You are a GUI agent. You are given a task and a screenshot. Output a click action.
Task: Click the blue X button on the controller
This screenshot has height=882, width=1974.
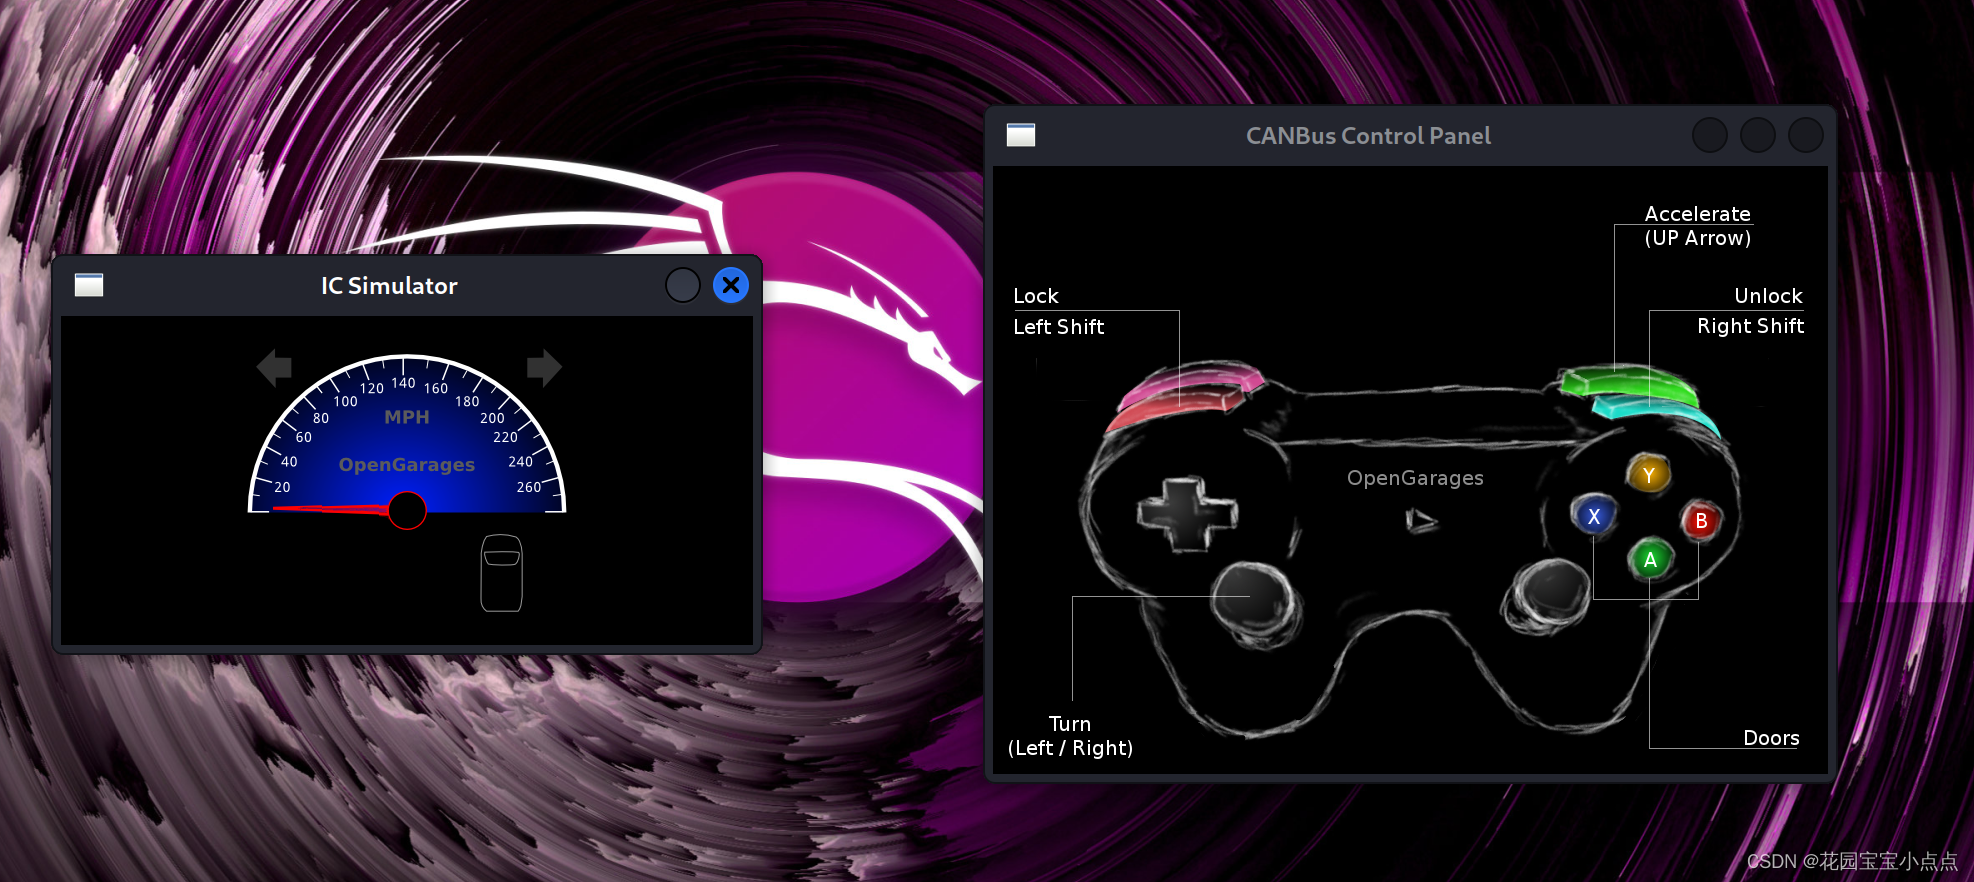1594,517
